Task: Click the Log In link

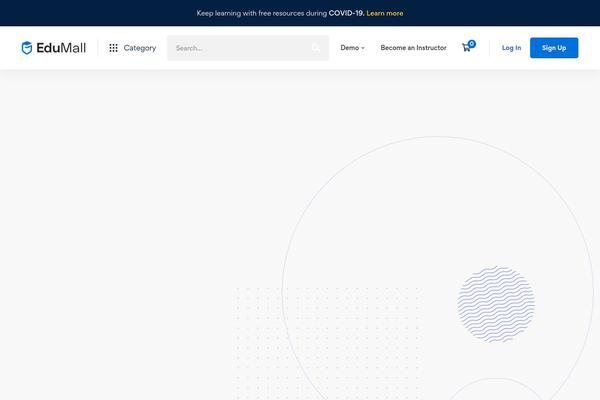Action: coord(511,48)
